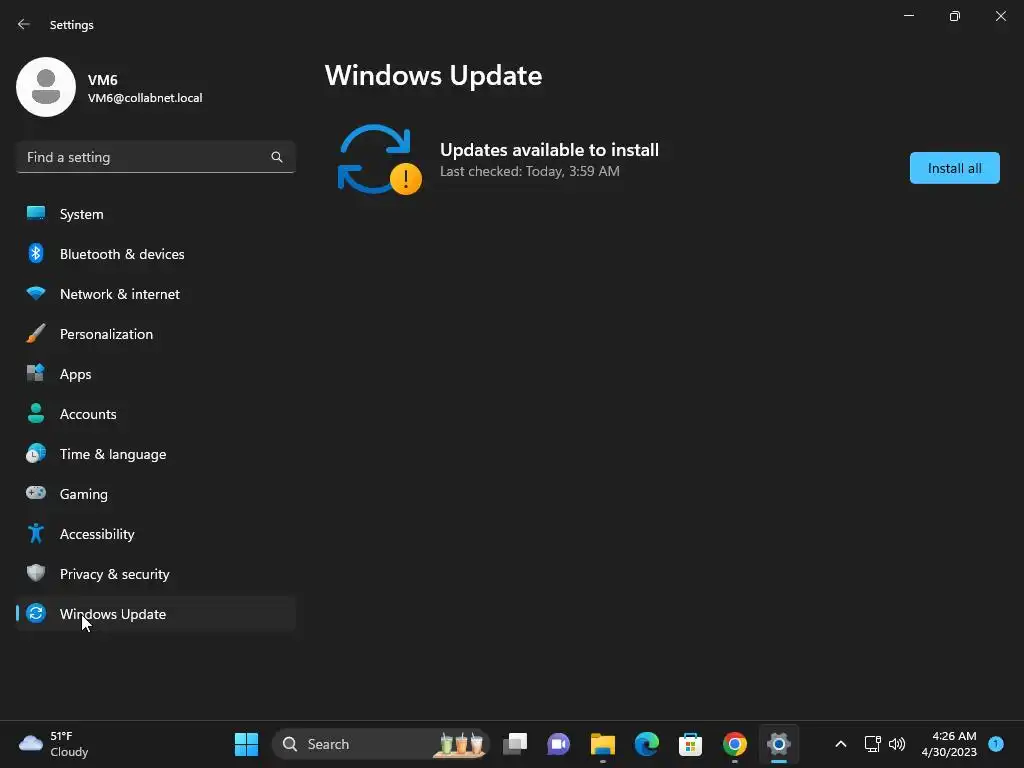
Task: Open the clock showing 4:26 AM 4/30/2023
Action: click(950, 744)
